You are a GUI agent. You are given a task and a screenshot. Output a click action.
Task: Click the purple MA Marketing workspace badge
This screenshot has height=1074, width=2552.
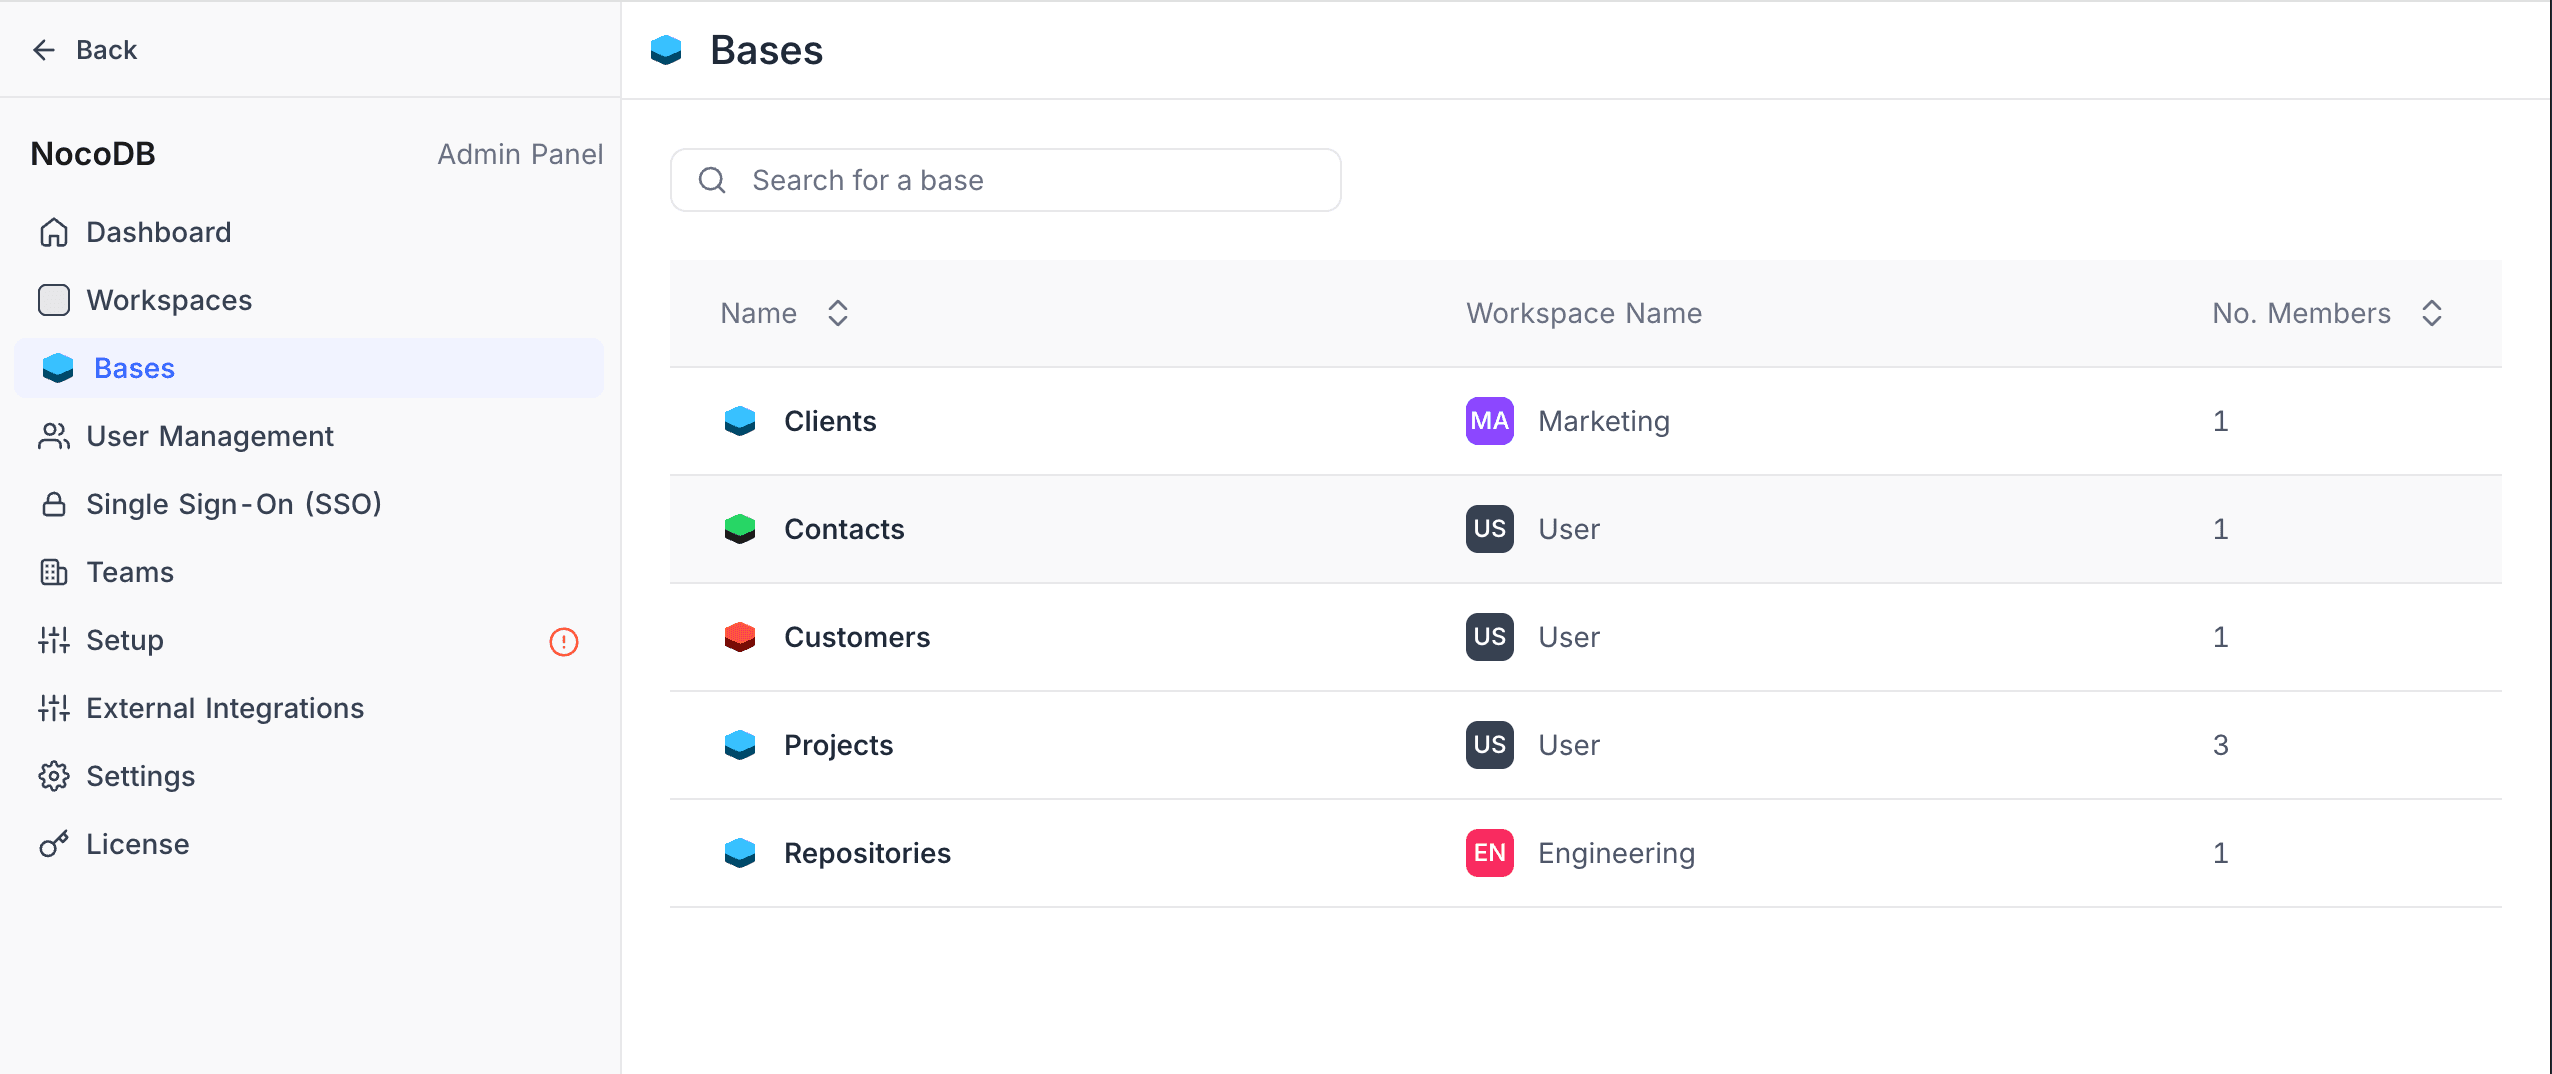point(1489,421)
